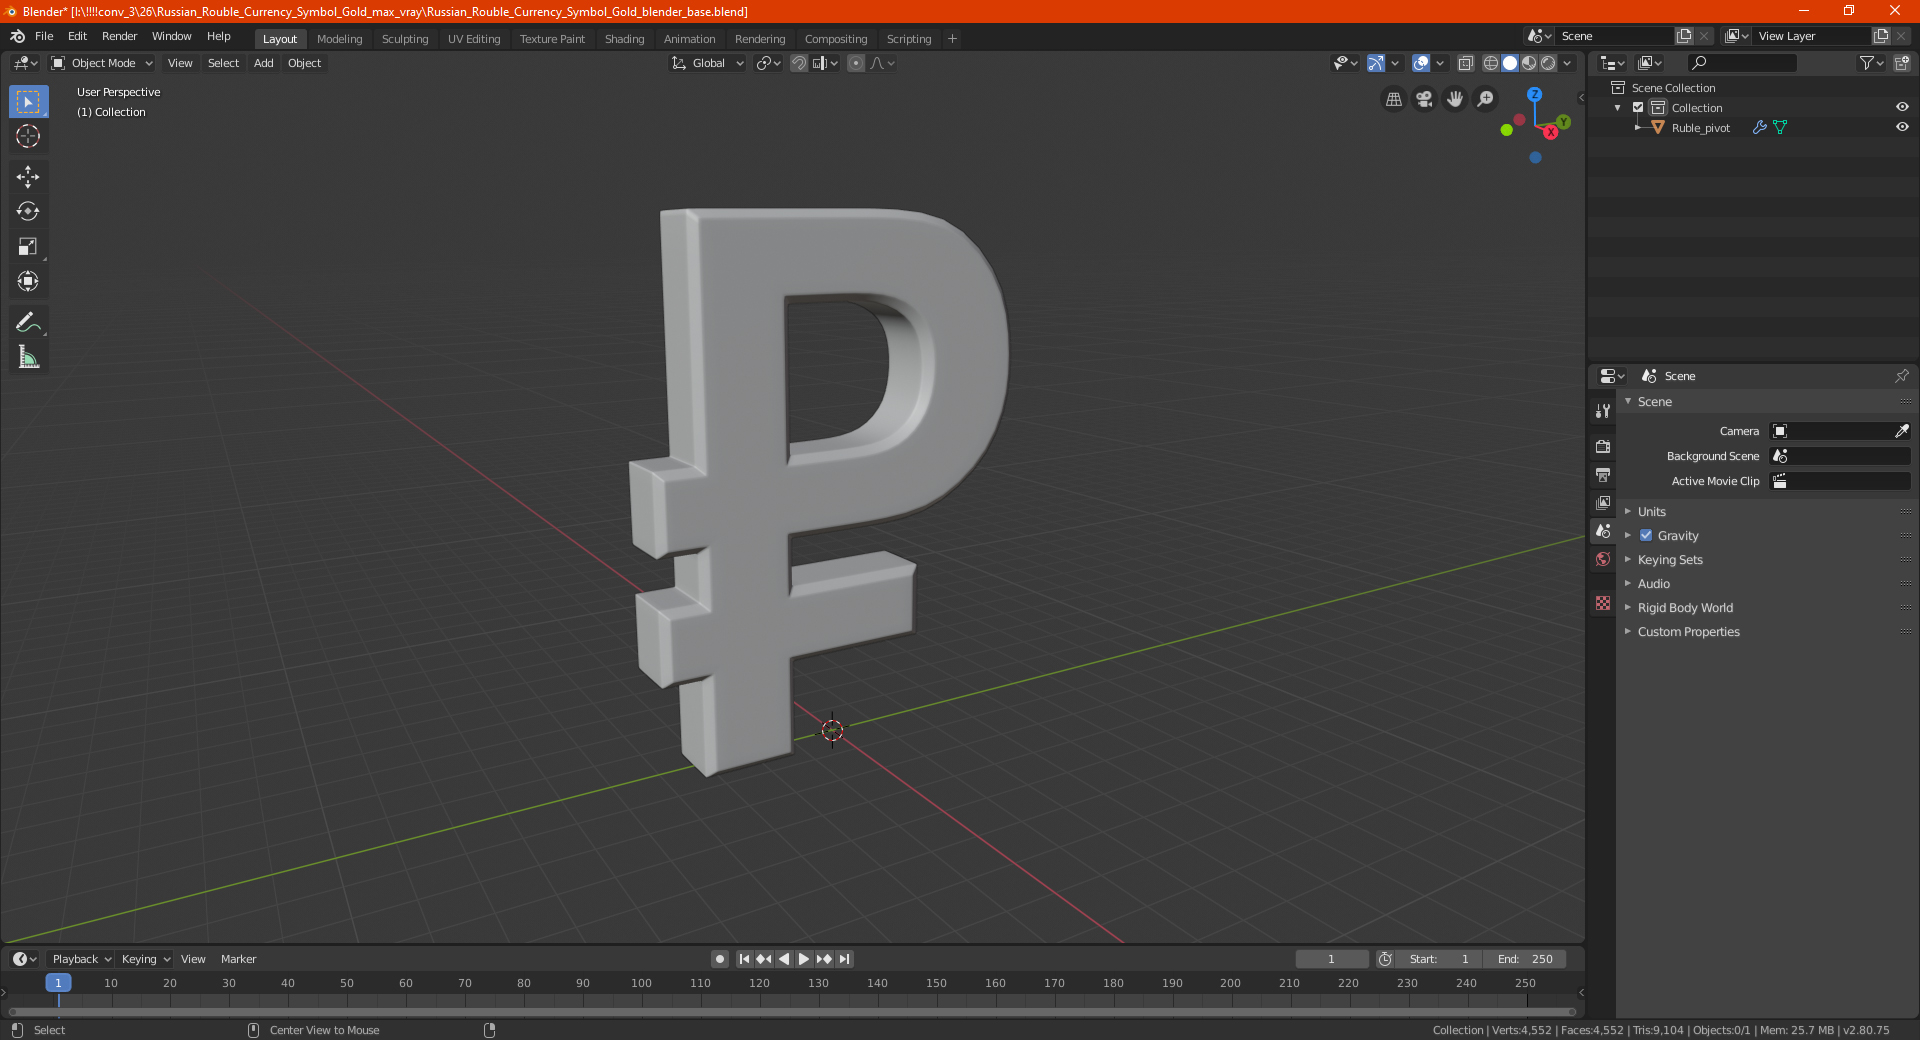1920x1040 pixels.
Task: Activate the Scale tool
Action: click(28, 246)
